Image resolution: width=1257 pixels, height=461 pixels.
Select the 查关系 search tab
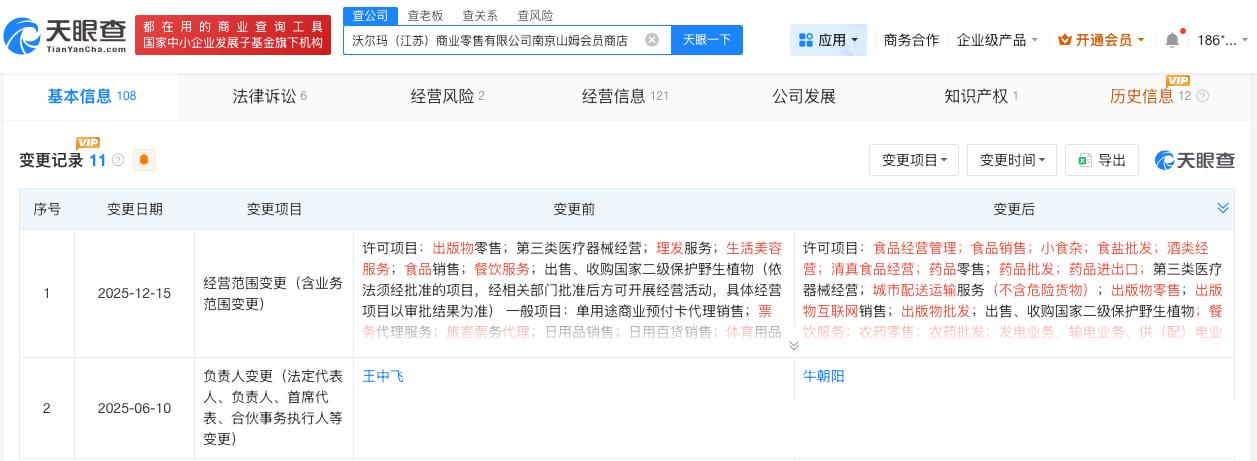480,16
